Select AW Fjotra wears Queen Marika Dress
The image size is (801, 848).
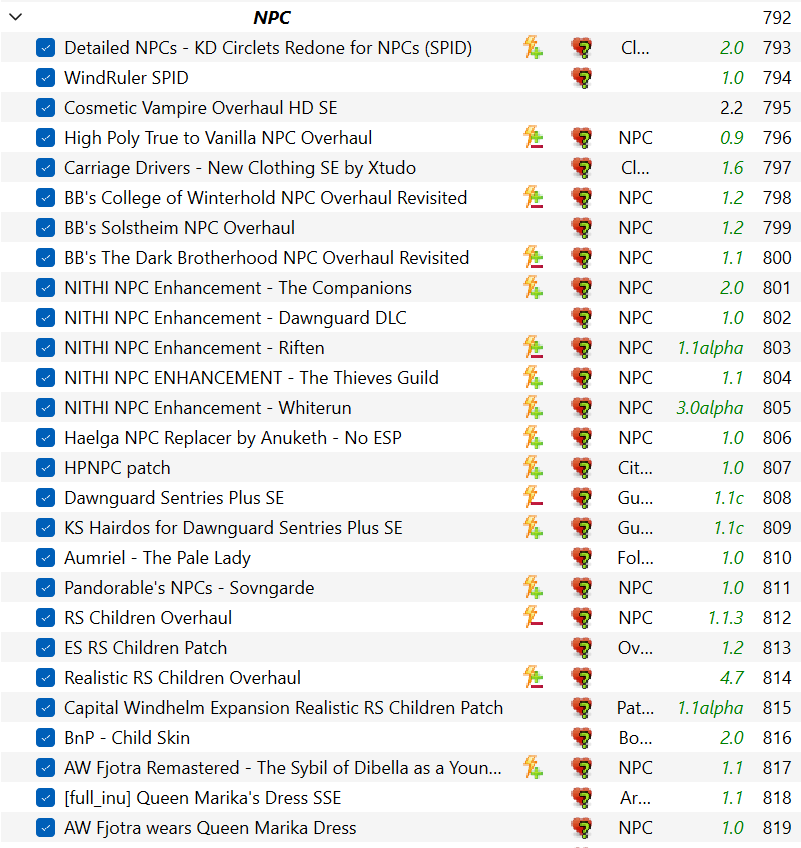210,828
